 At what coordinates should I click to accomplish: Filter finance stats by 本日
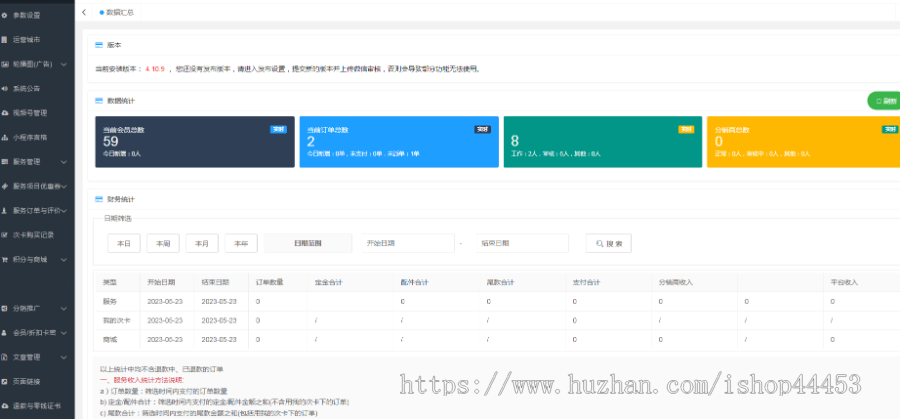pos(124,243)
